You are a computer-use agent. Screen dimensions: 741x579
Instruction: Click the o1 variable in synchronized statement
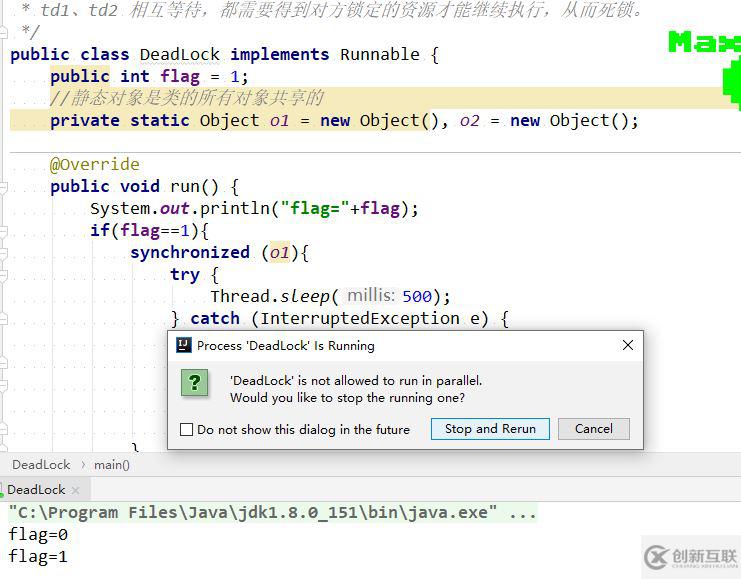click(279, 252)
